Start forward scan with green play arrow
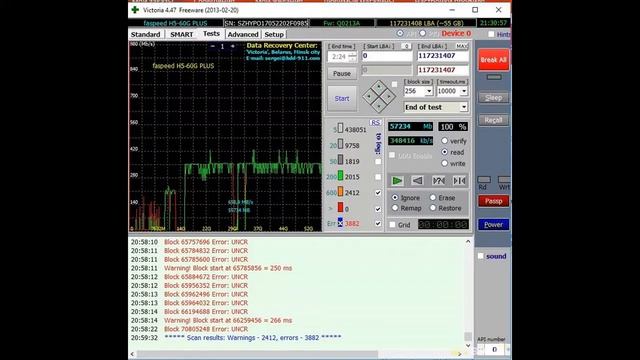Screen dimensions: 640x360 pyautogui.click(x=397, y=180)
